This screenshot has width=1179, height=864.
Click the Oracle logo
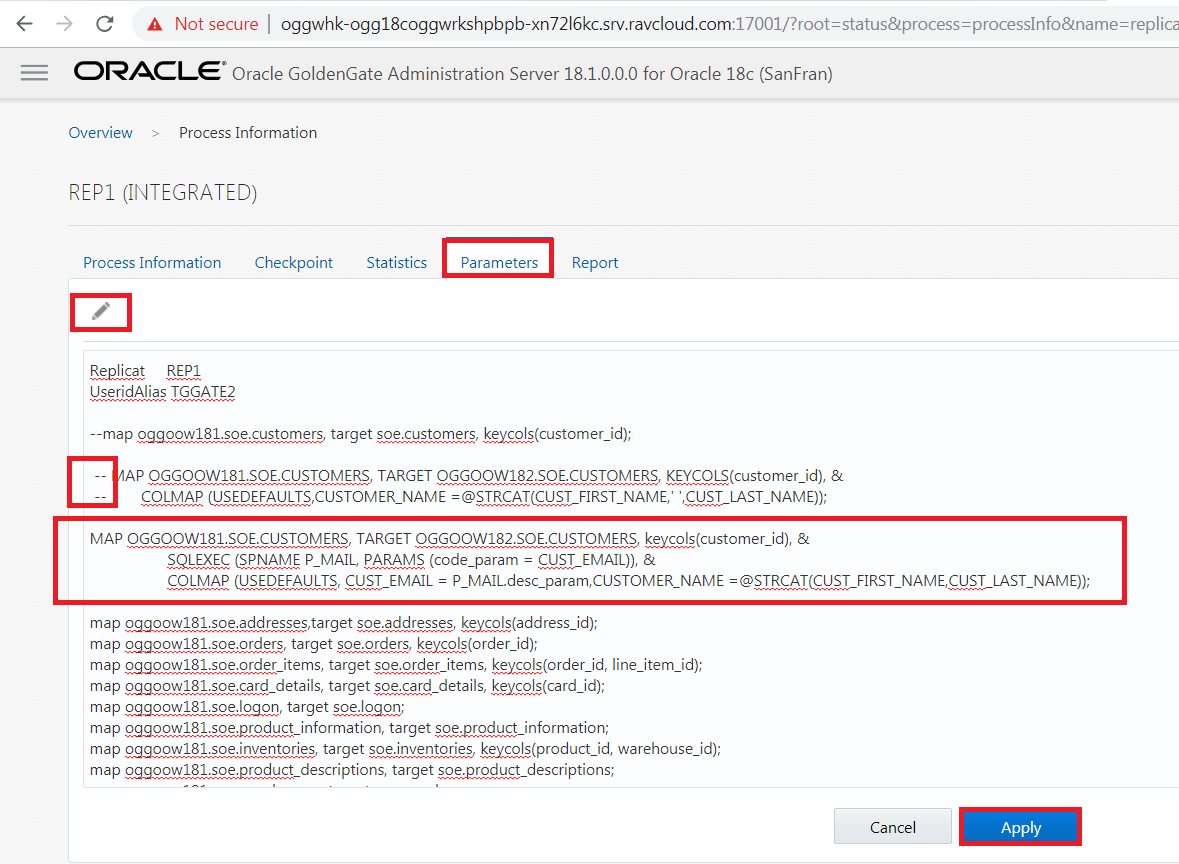click(x=150, y=71)
